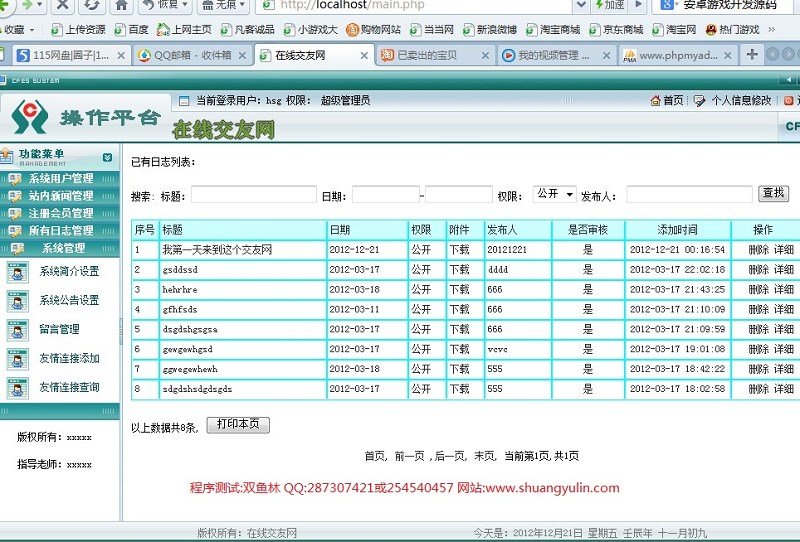800x542 pixels.
Task: Click the edit icon beside 个人信息修改
Action: (x=699, y=101)
